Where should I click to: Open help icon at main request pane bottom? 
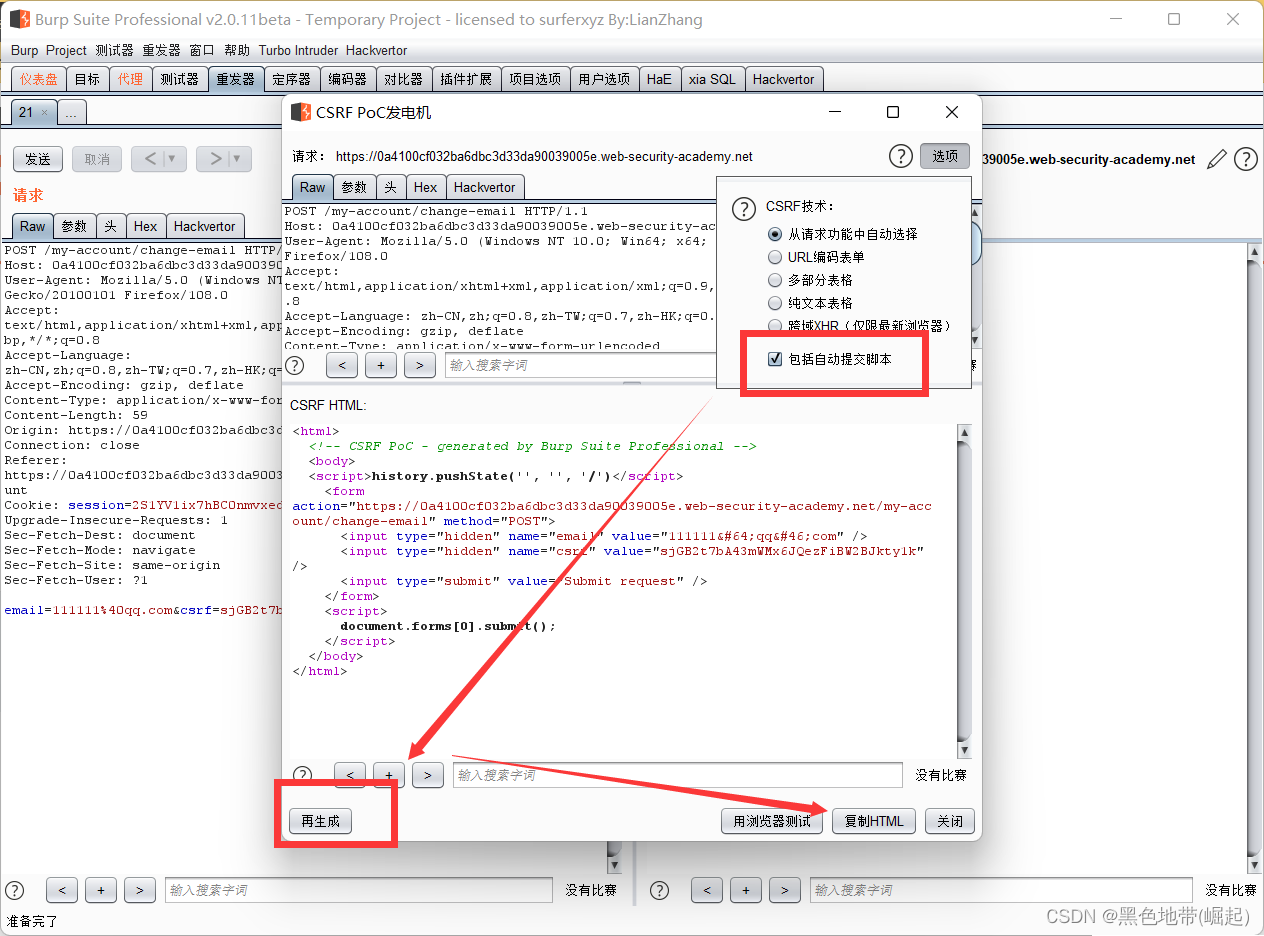15,890
